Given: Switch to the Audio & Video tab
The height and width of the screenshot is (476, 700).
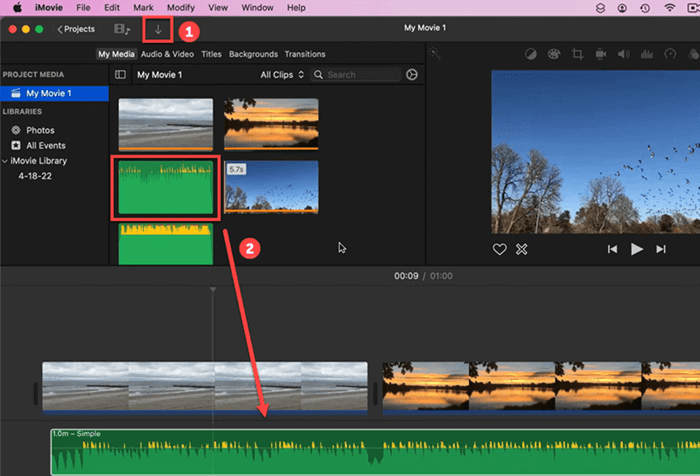Looking at the screenshot, I should (167, 54).
